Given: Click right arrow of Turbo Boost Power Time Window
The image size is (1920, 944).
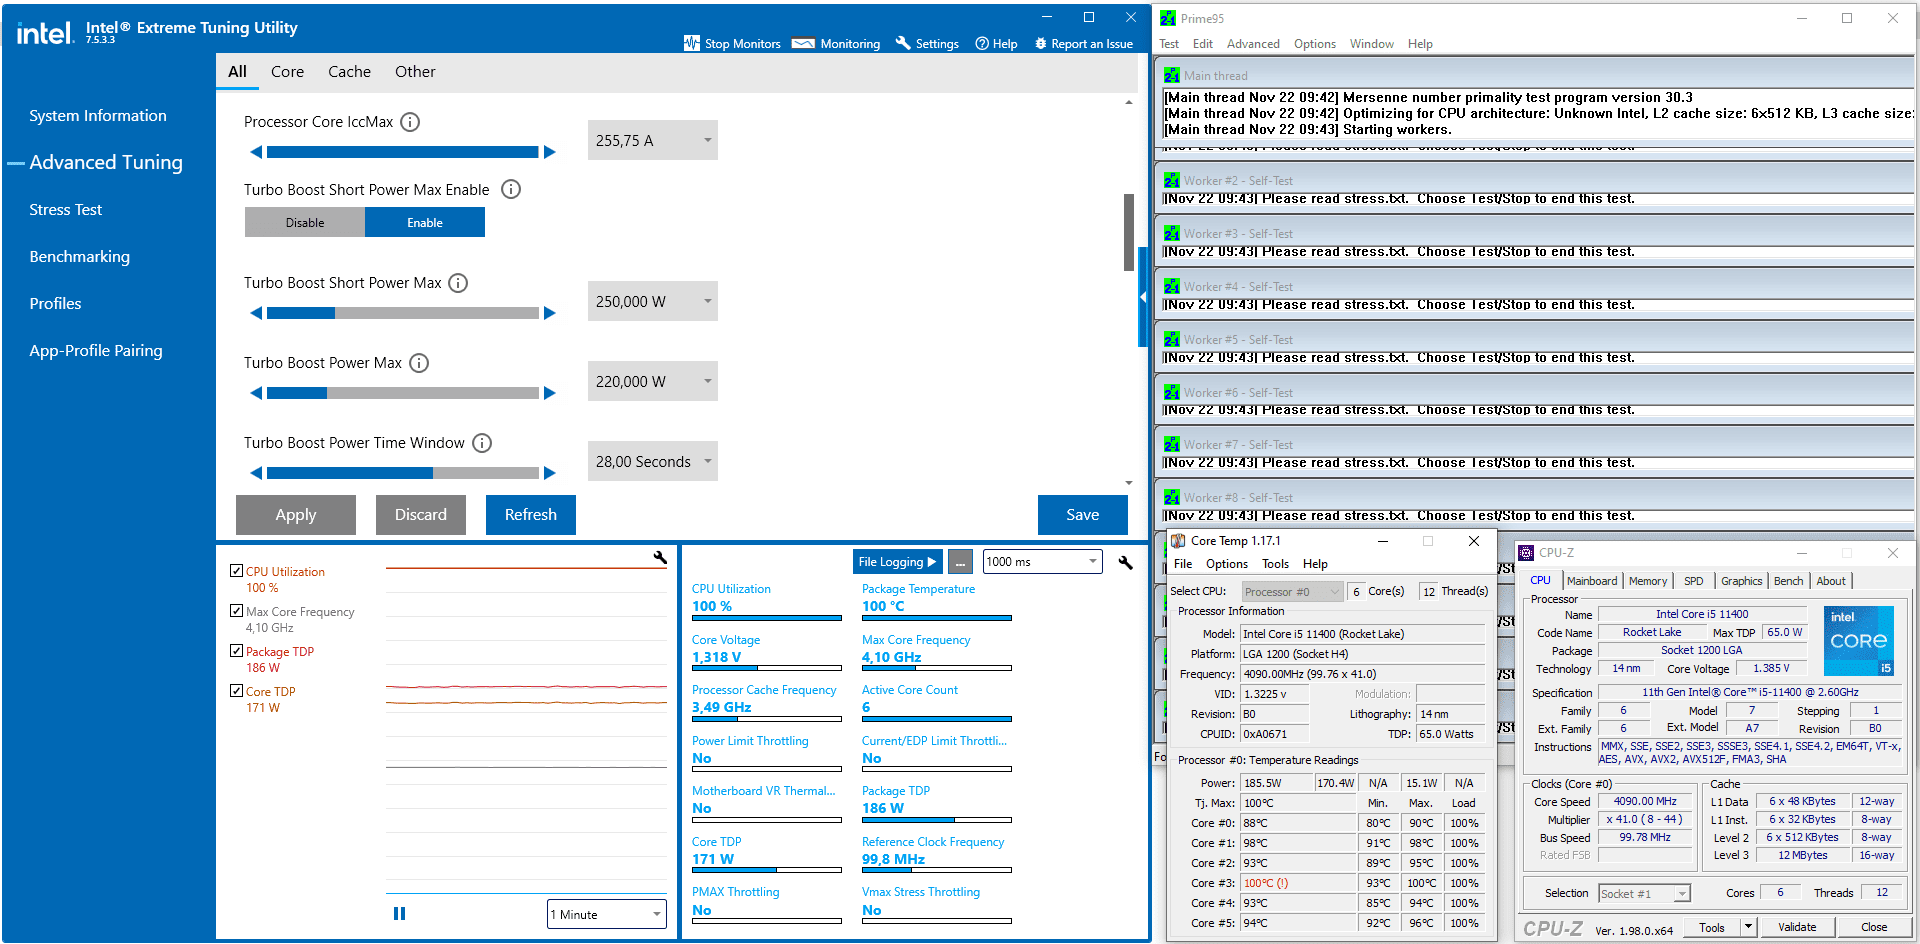Looking at the screenshot, I should pyautogui.click(x=549, y=473).
